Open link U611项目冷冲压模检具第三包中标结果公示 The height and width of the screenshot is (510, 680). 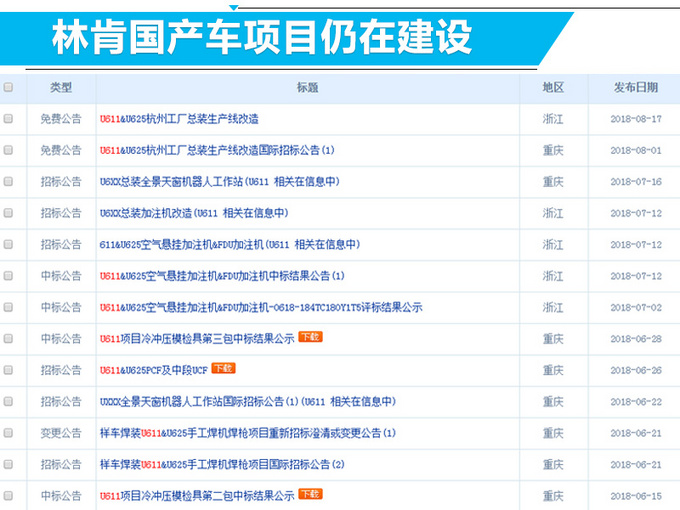click(197, 339)
